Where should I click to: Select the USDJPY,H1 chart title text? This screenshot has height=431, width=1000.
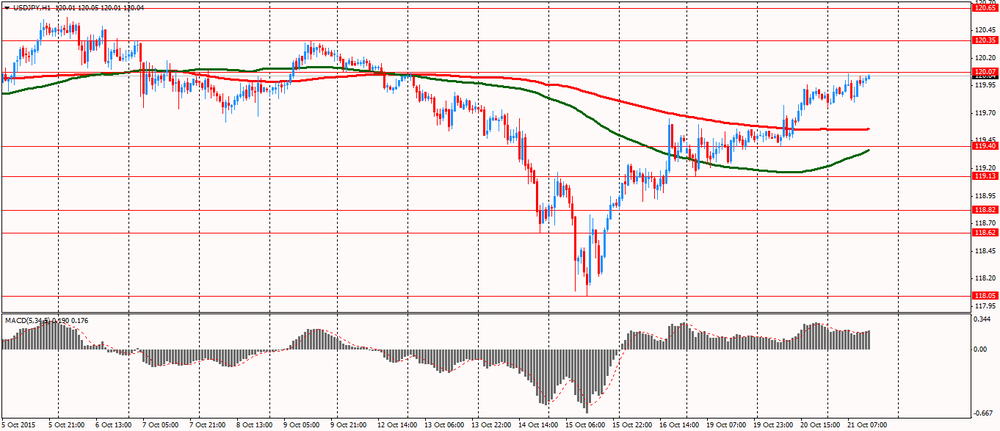(31, 10)
